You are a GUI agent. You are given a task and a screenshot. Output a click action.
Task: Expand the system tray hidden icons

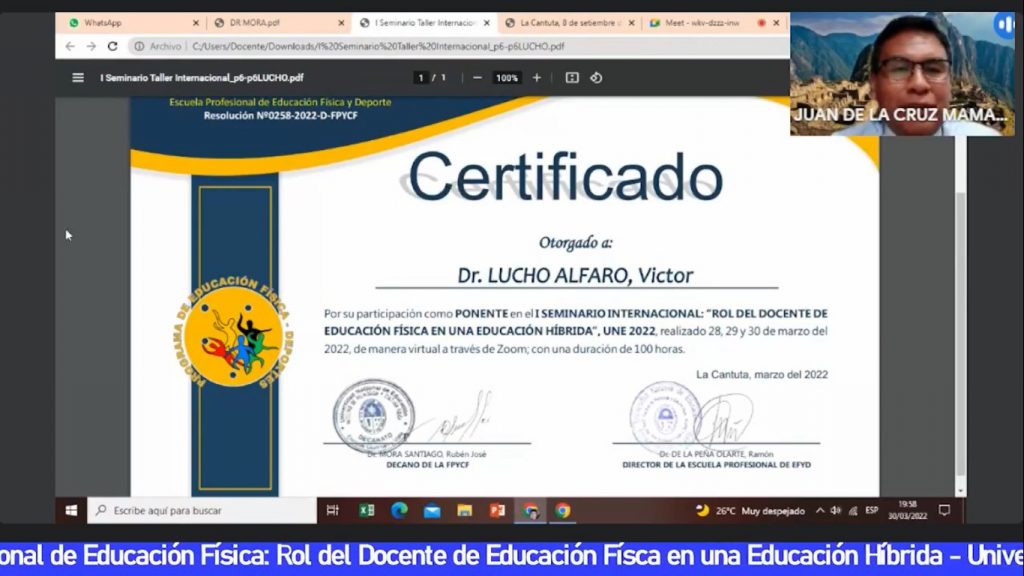click(x=820, y=511)
